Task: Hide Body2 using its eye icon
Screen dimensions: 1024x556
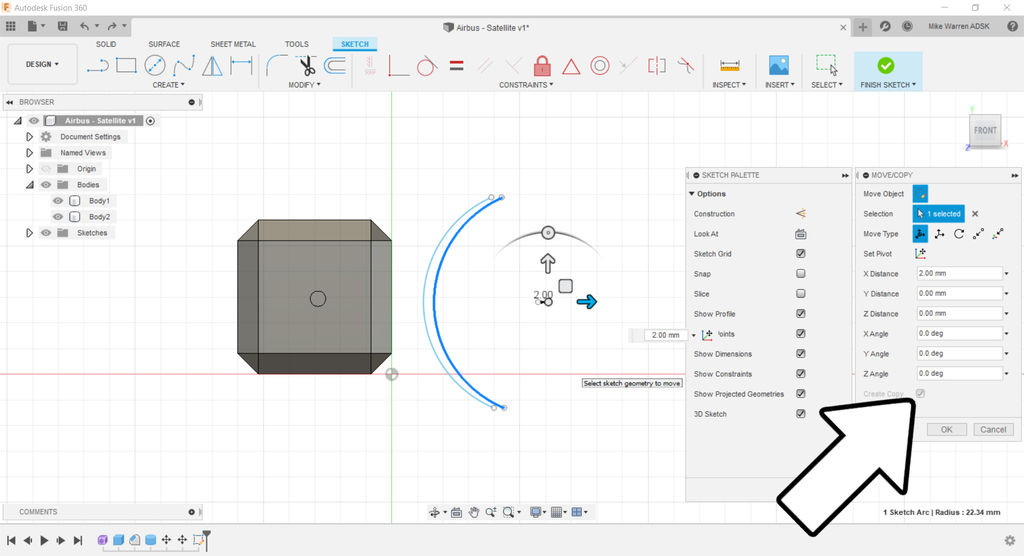Action: (x=58, y=216)
